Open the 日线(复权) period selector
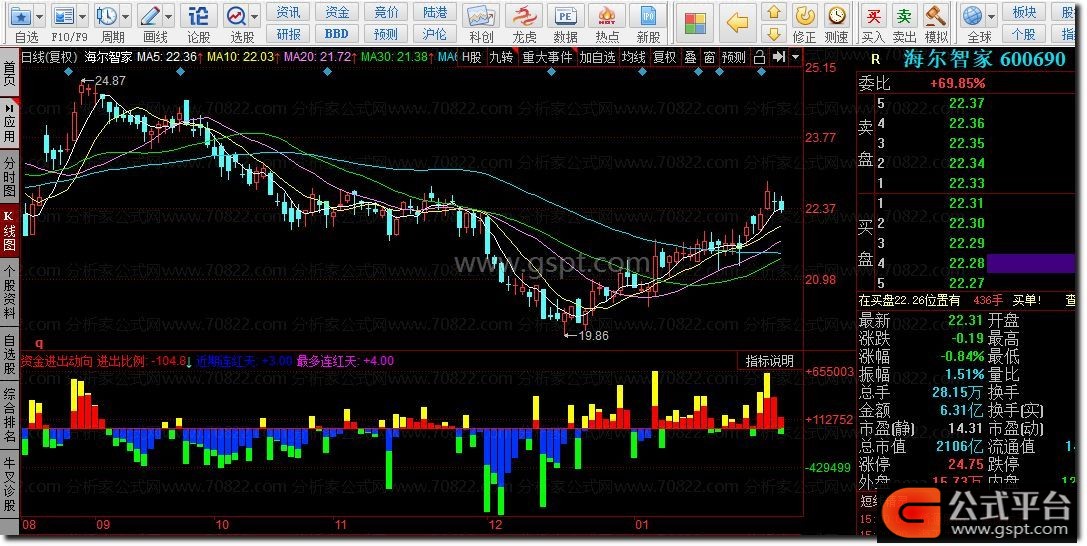This screenshot has height=546, width=1087. click(49, 57)
